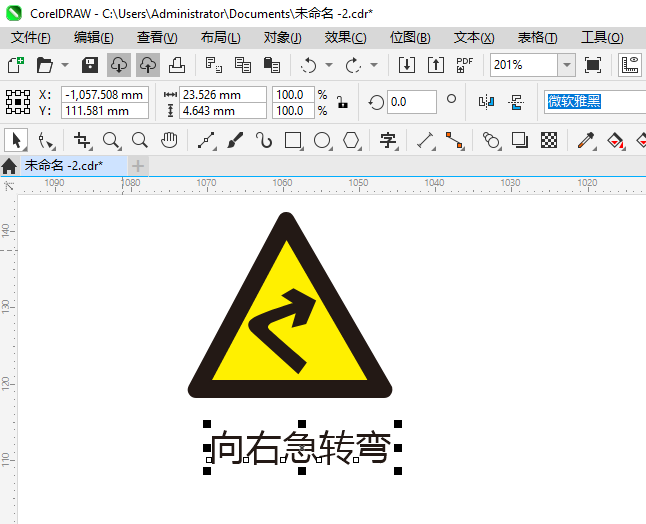Copy the selection with the Copy icon
Viewport: 646px width, 524px height.
click(x=243, y=65)
